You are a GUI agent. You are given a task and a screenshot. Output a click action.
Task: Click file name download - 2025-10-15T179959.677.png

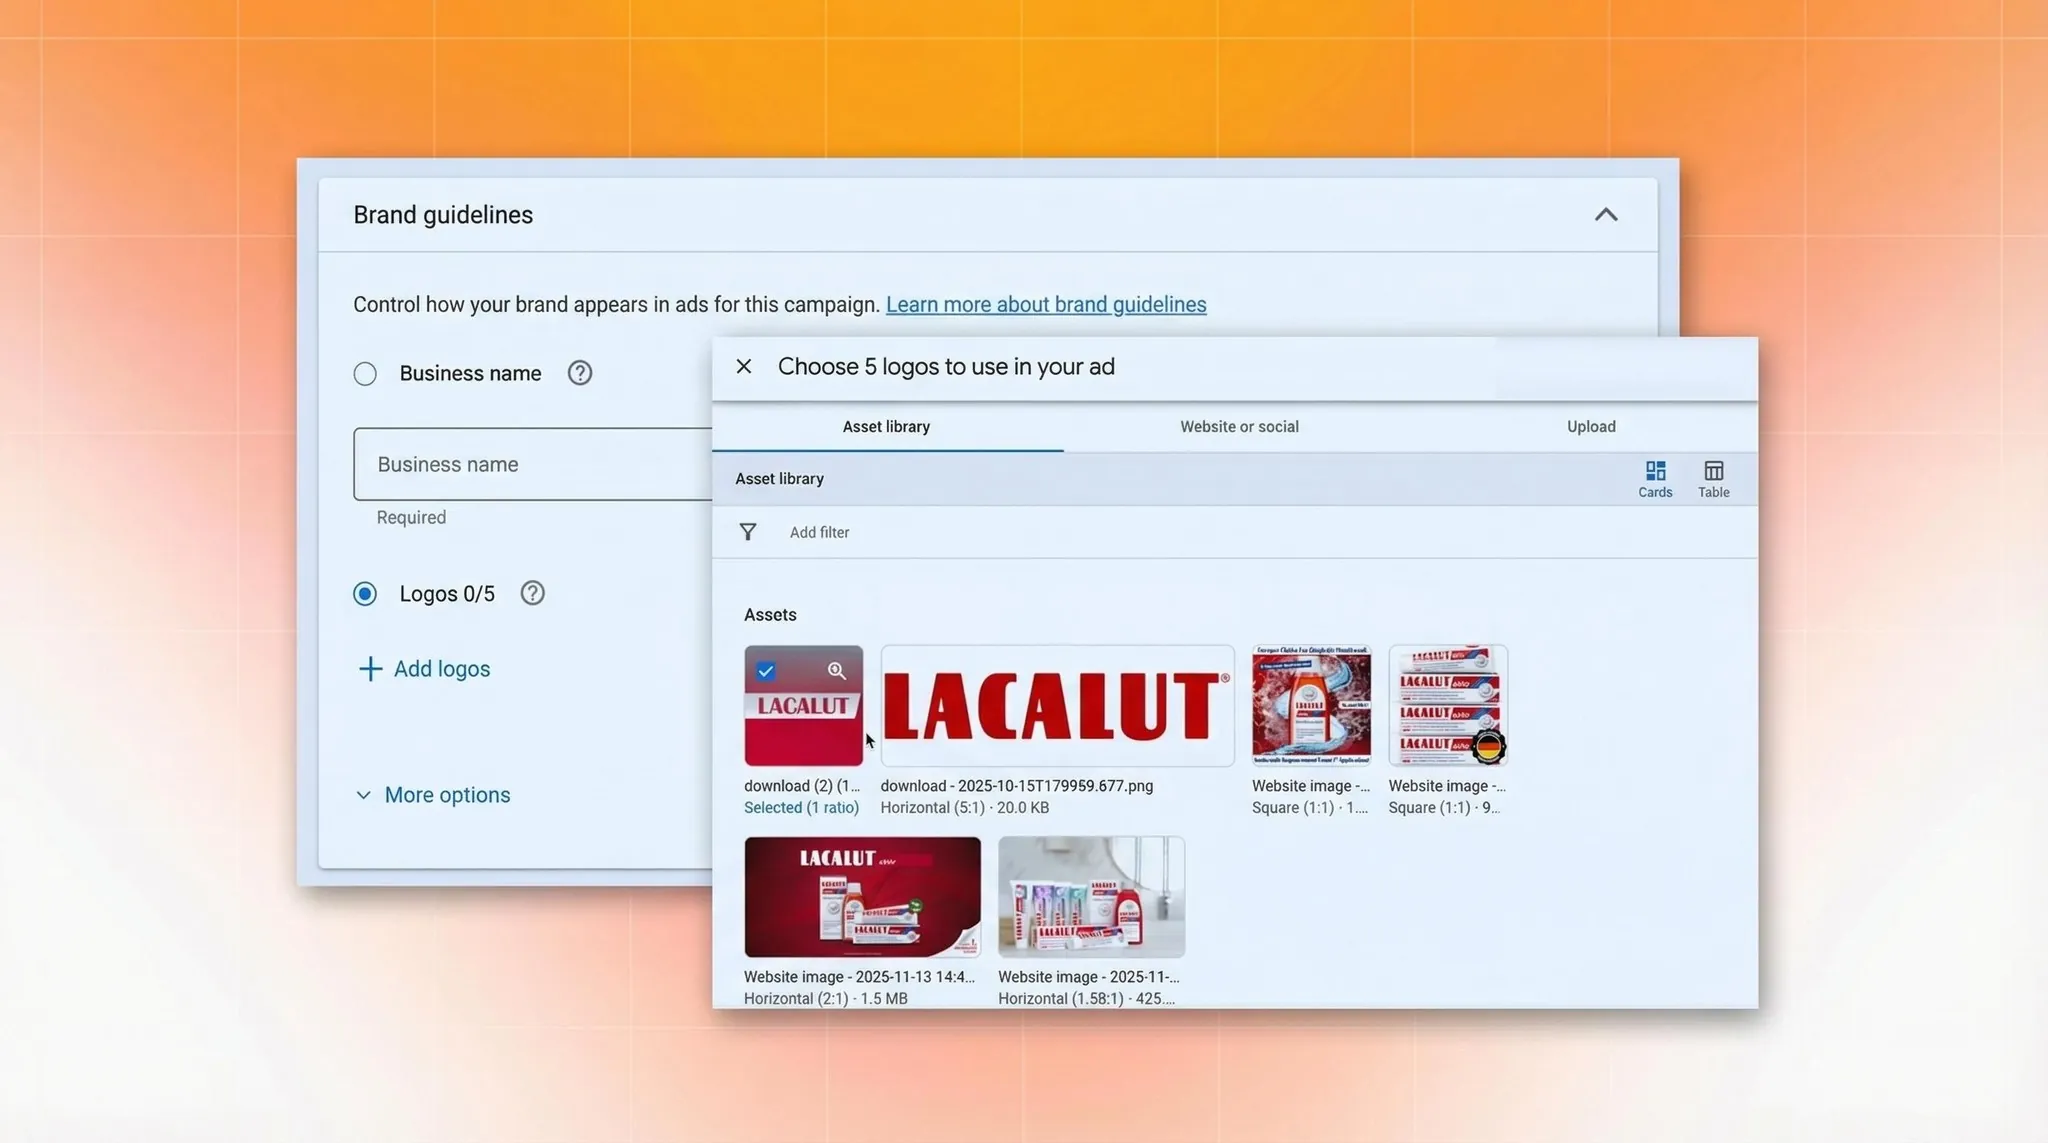(1017, 786)
